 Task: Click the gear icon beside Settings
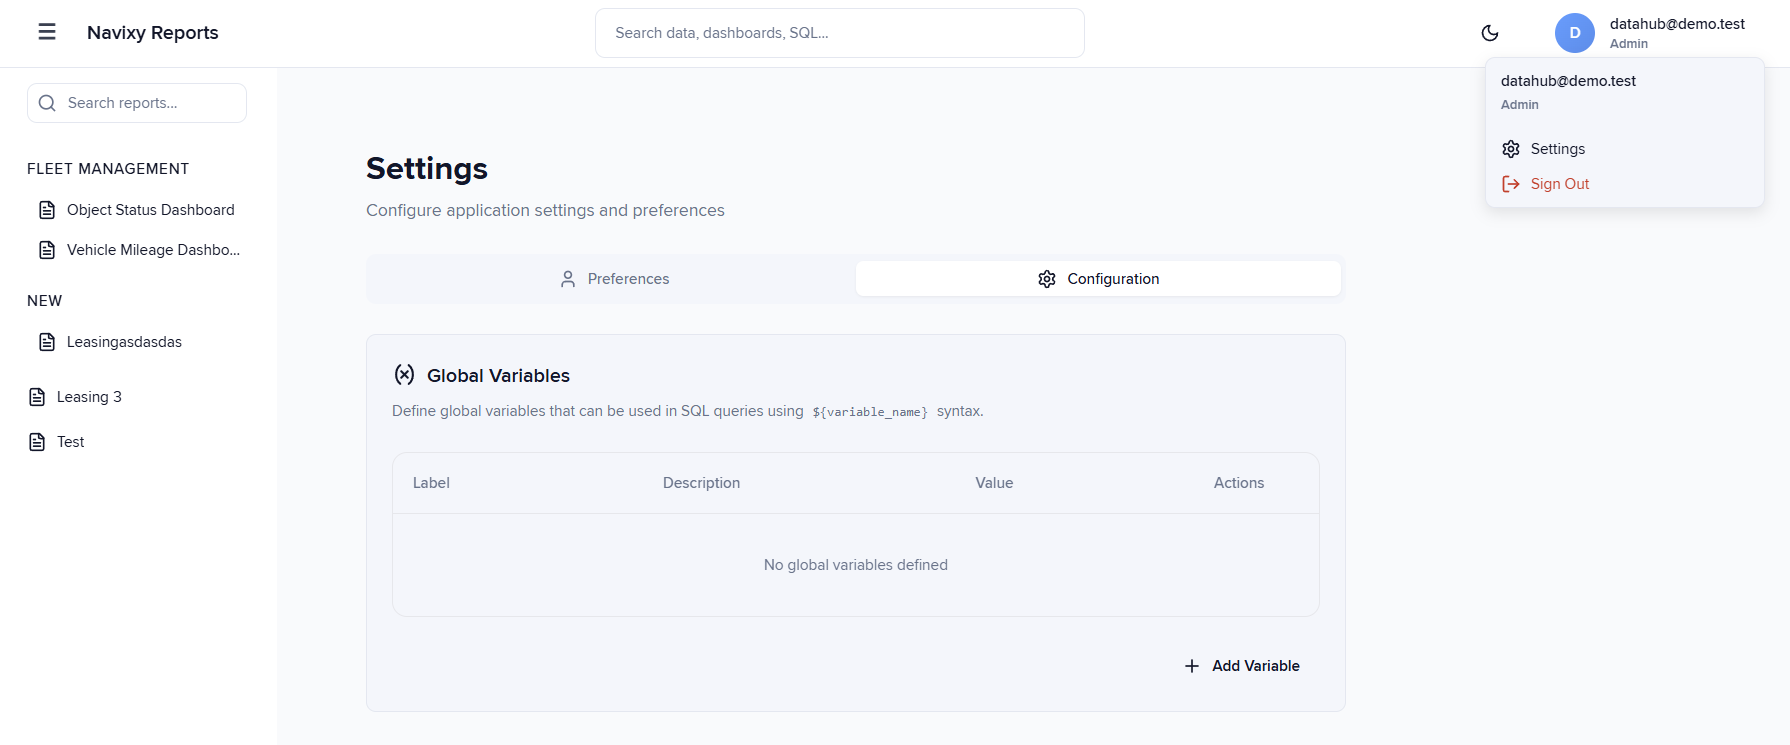click(1511, 149)
